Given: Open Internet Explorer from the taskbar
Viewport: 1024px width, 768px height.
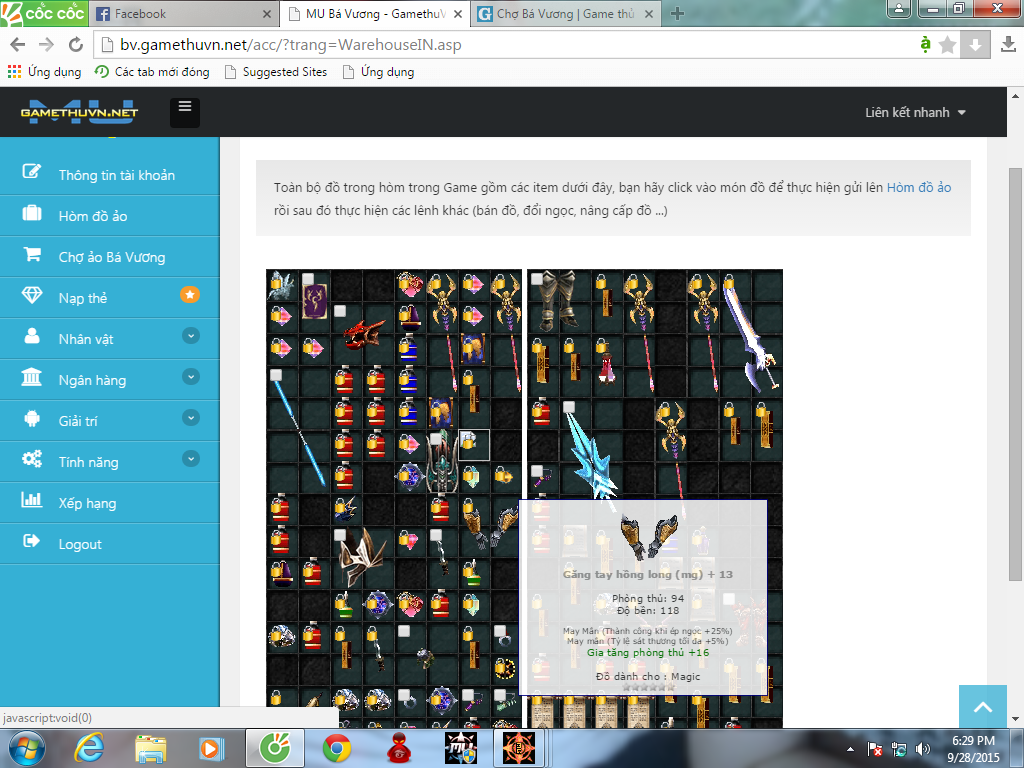Looking at the screenshot, I should 89,748.
